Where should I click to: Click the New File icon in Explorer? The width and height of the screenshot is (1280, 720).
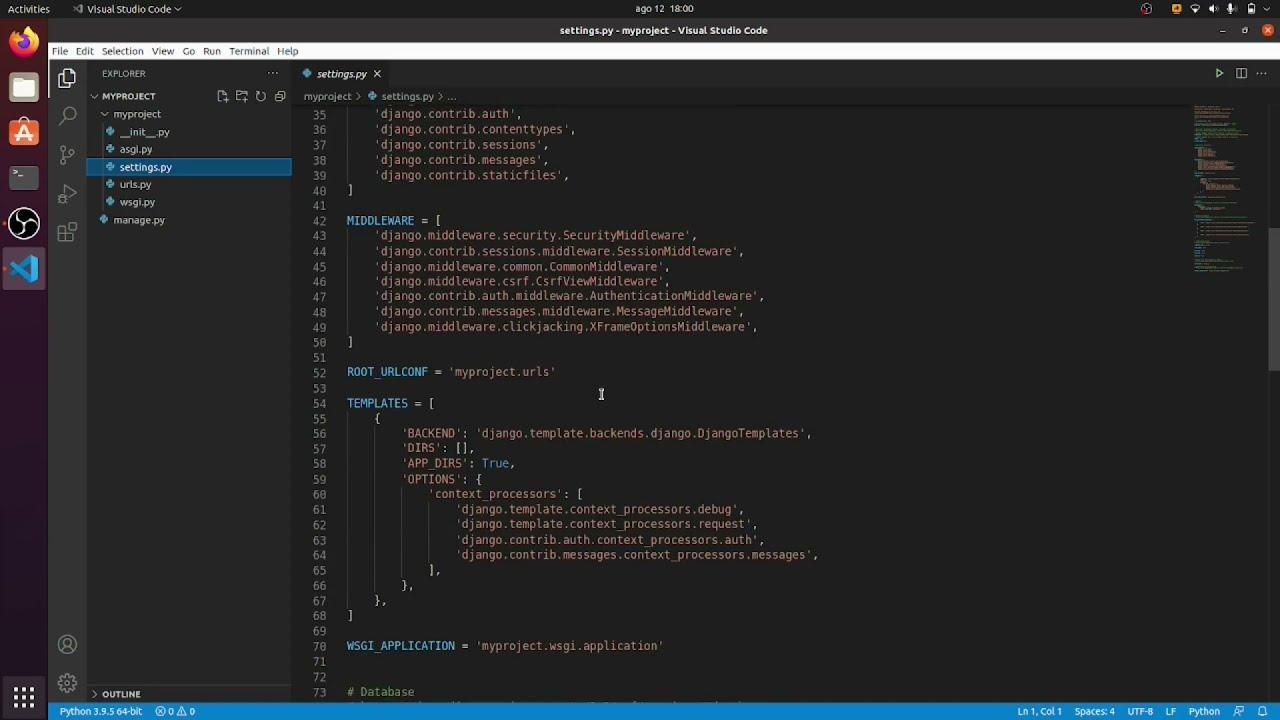222,96
